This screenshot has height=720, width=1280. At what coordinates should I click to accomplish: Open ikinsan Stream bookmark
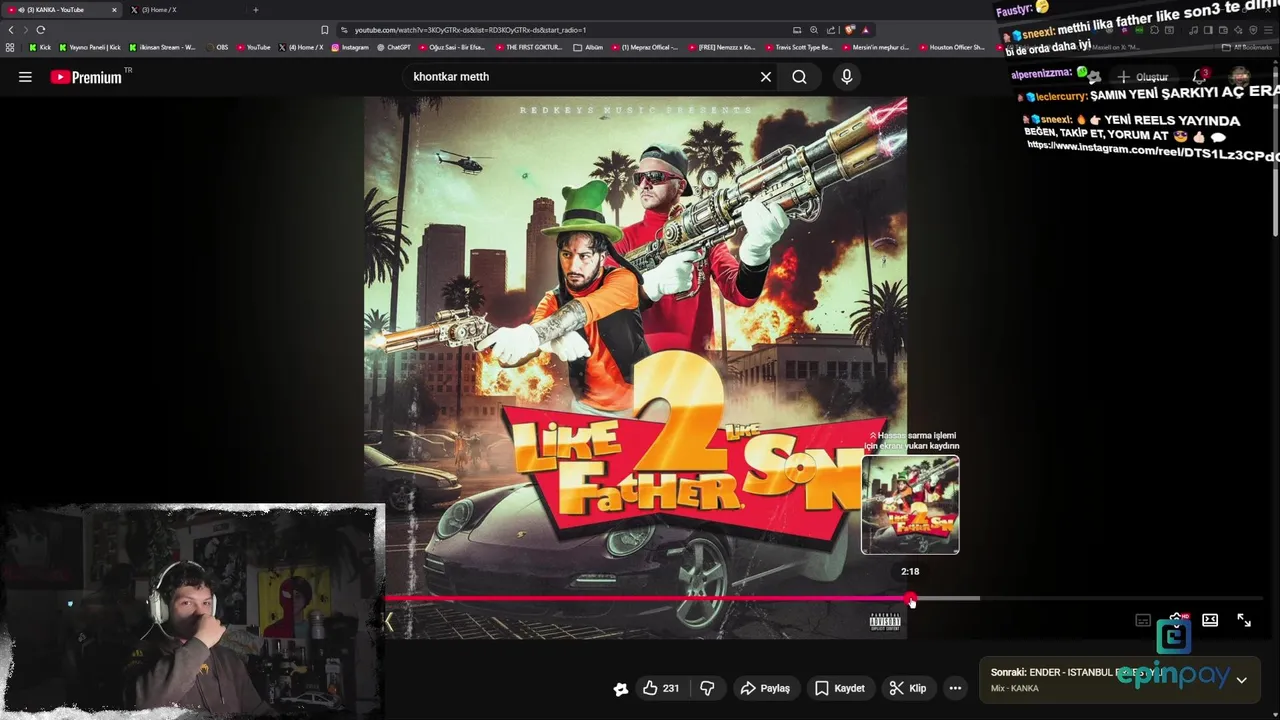pos(163,47)
